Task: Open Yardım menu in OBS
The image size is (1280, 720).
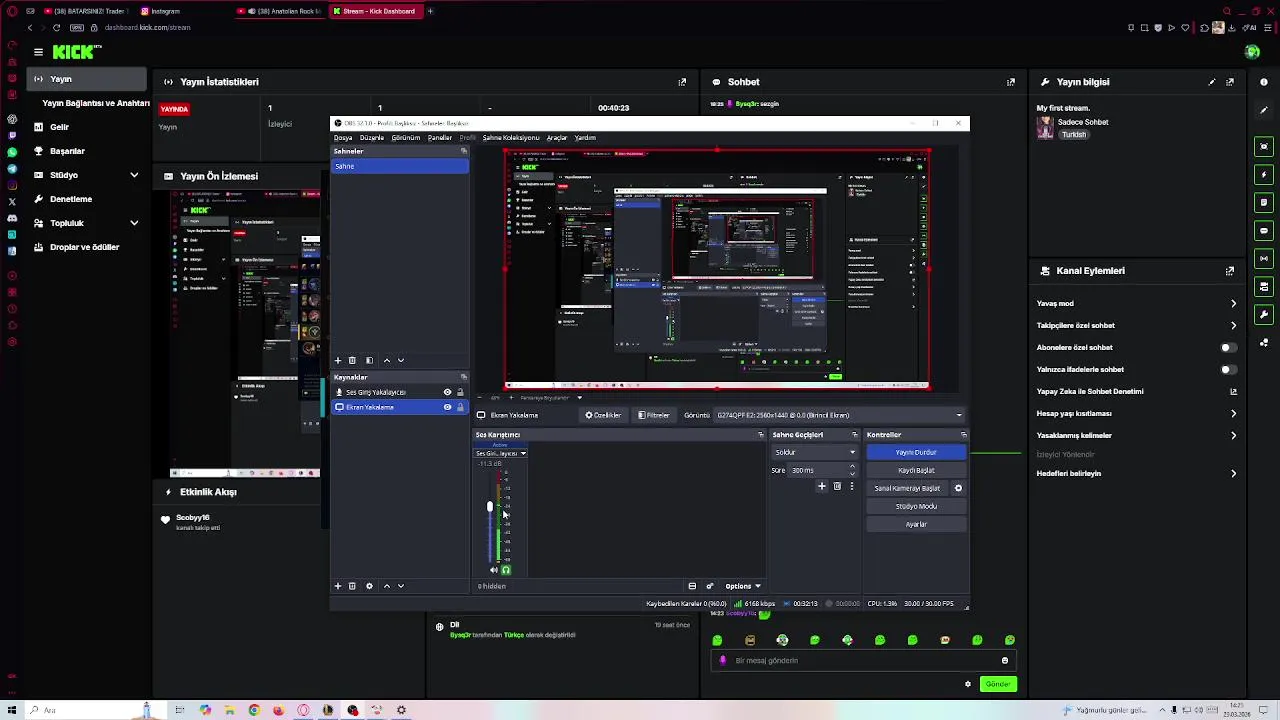Action: click(x=585, y=138)
